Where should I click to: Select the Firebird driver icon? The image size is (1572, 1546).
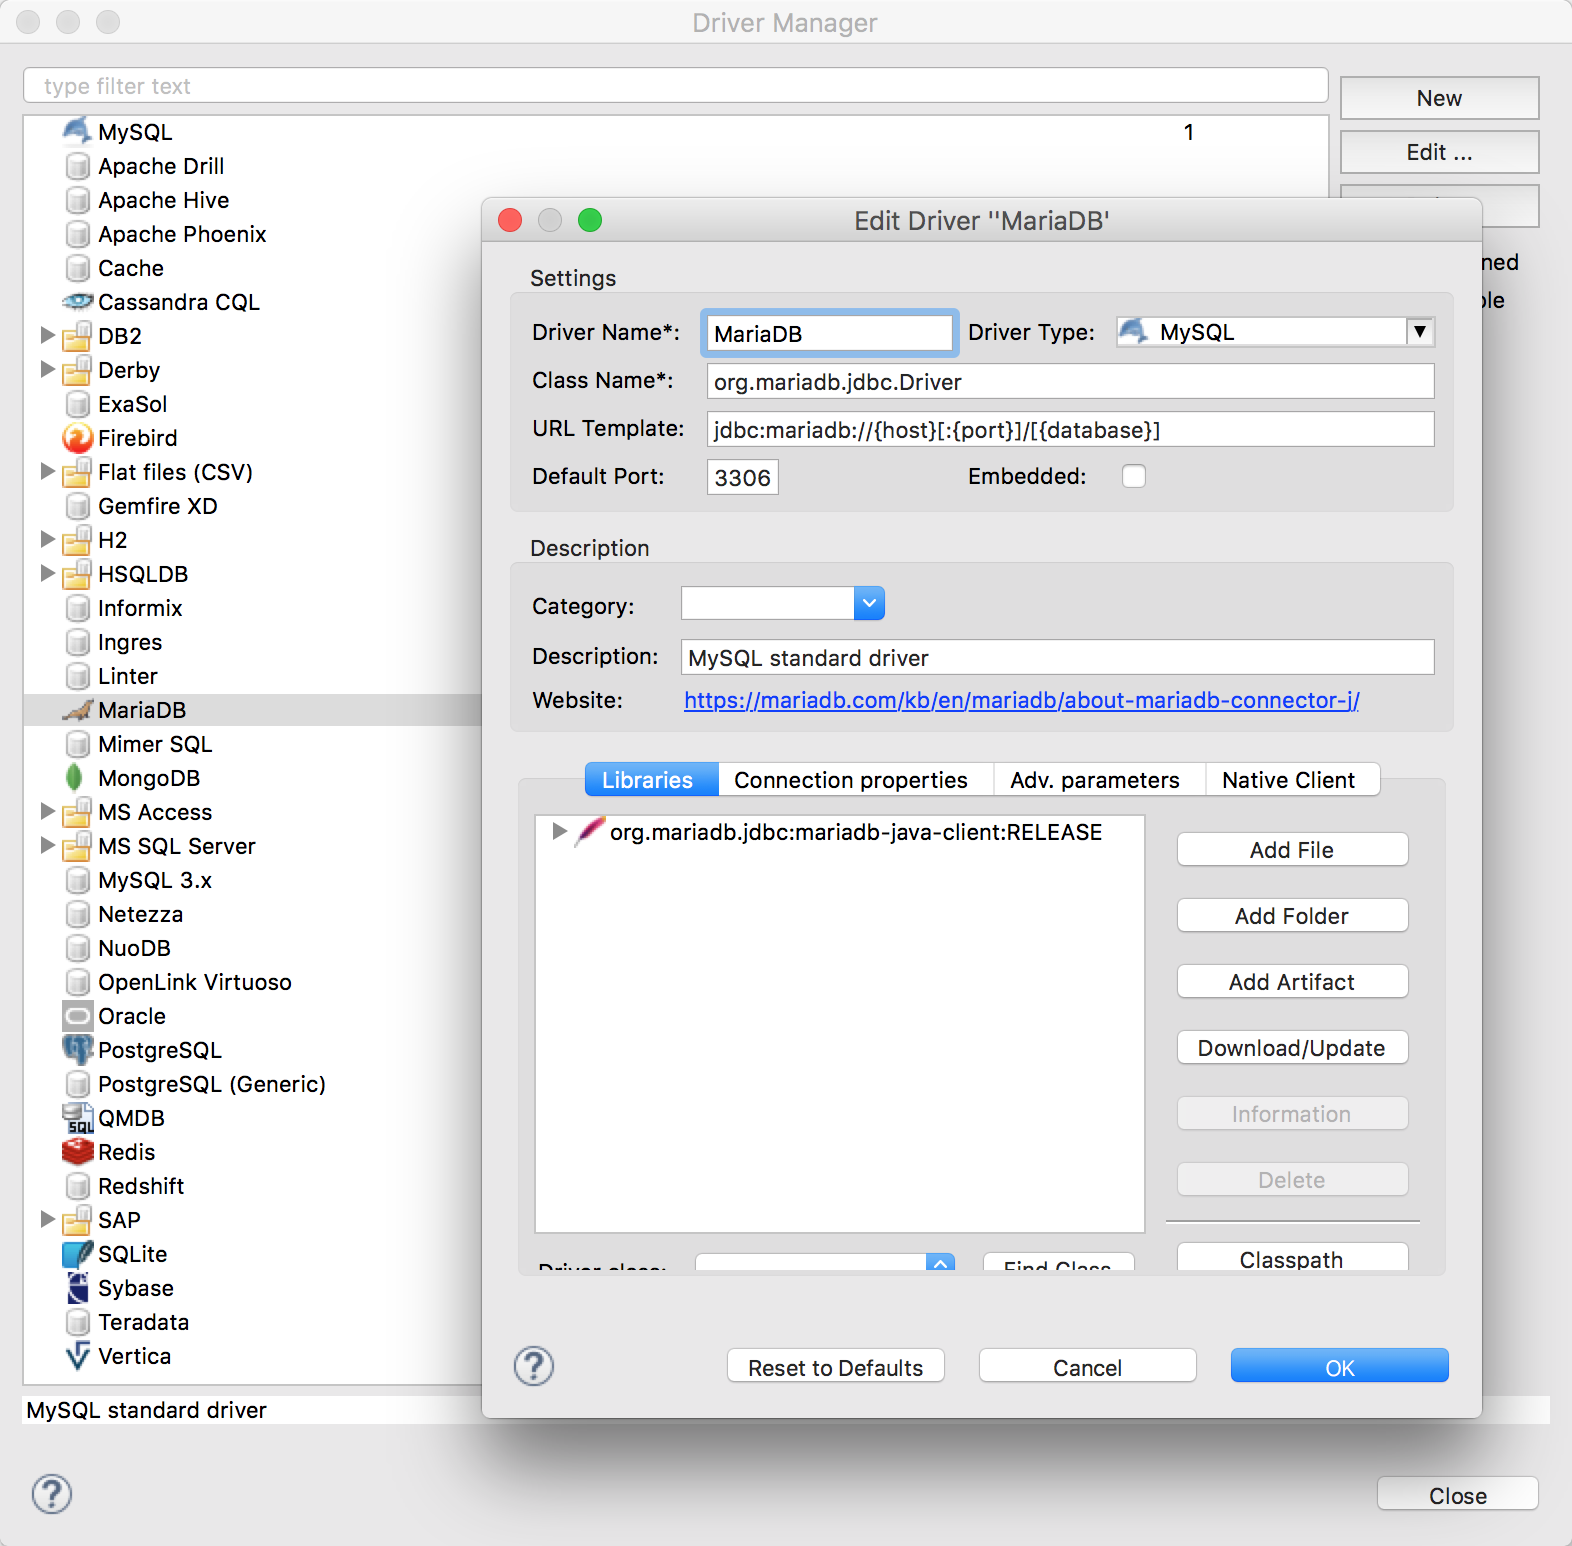[77, 438]
